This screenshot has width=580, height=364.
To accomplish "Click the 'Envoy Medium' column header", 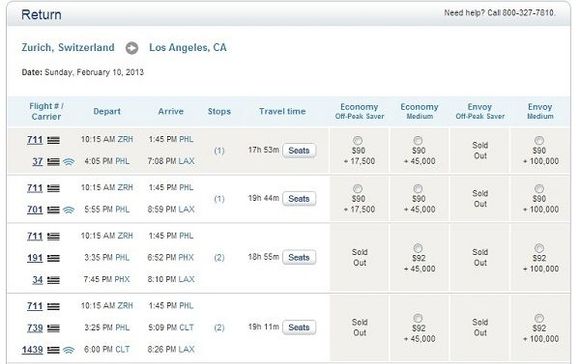I will (540, 111).
